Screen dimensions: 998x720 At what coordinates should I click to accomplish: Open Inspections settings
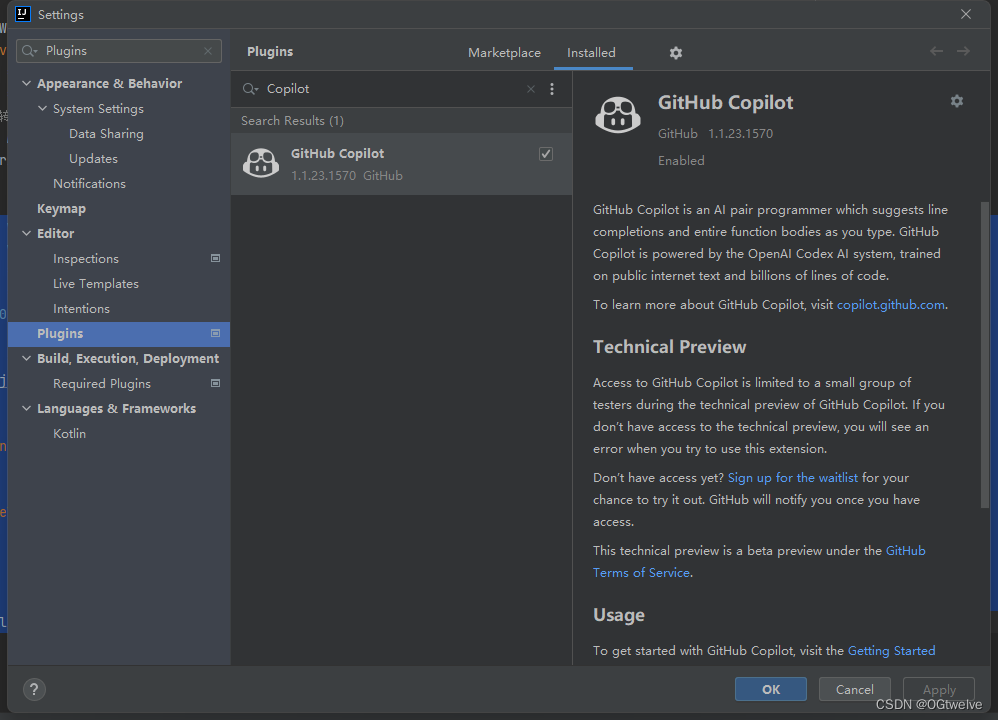click(x=86, y=258)
